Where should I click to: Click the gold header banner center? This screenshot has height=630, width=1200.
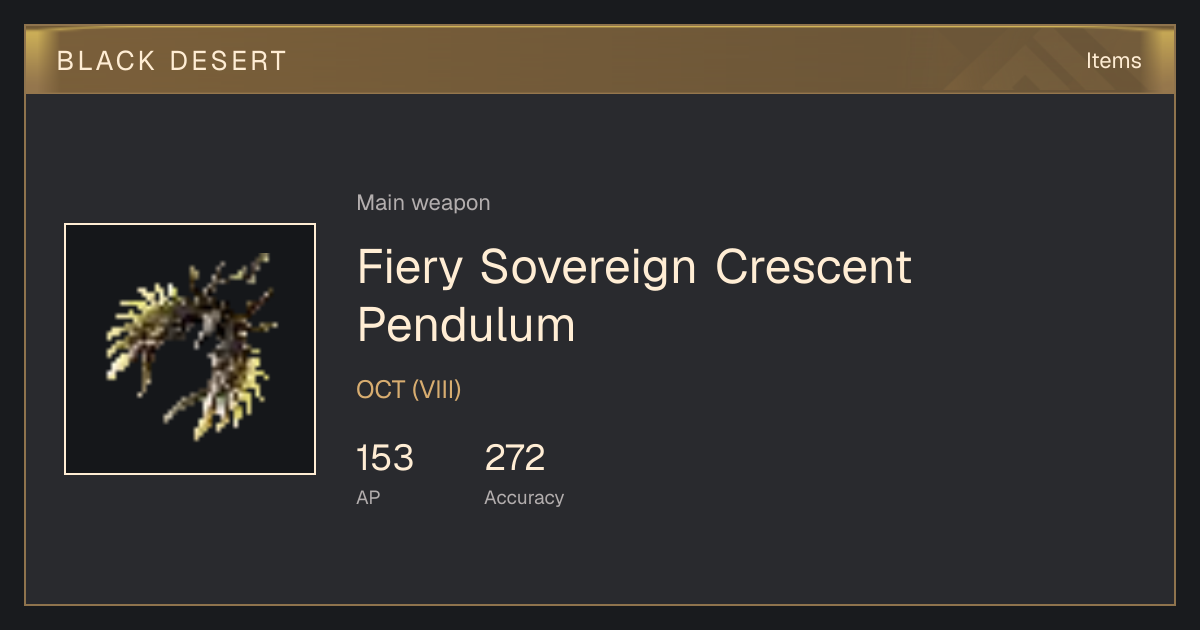600,60
